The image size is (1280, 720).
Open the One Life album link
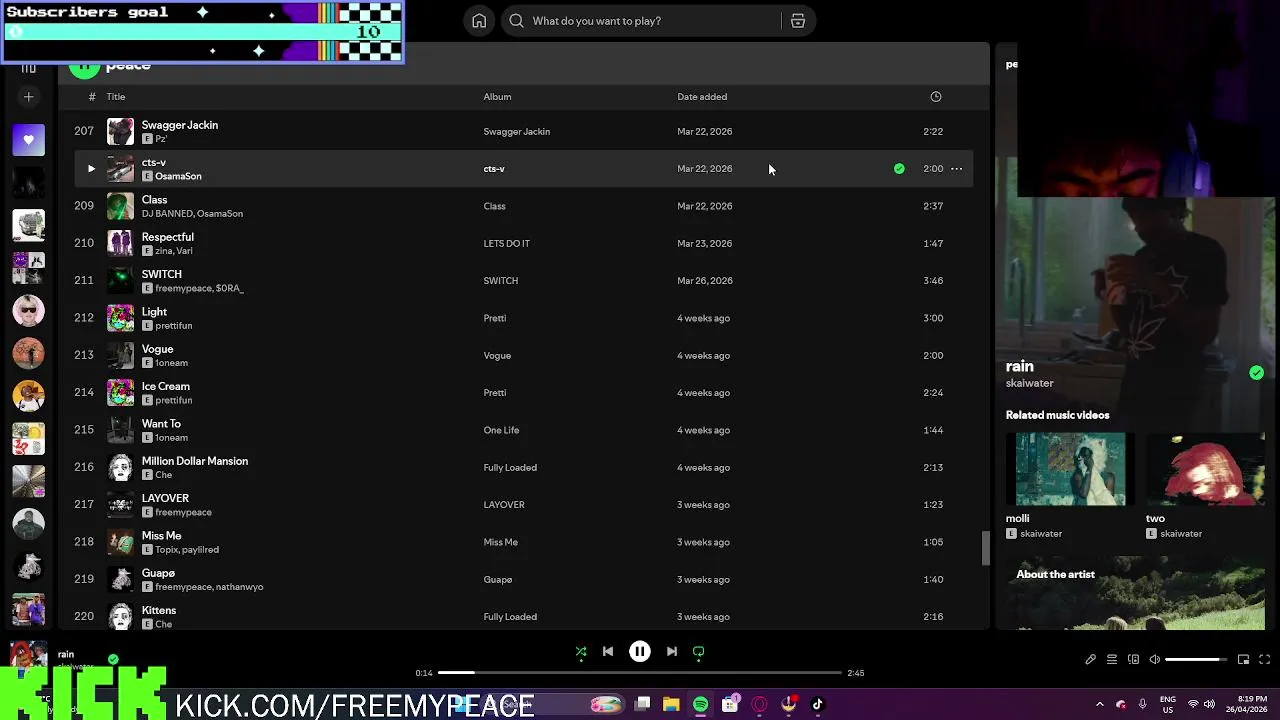tap(501, 431)
